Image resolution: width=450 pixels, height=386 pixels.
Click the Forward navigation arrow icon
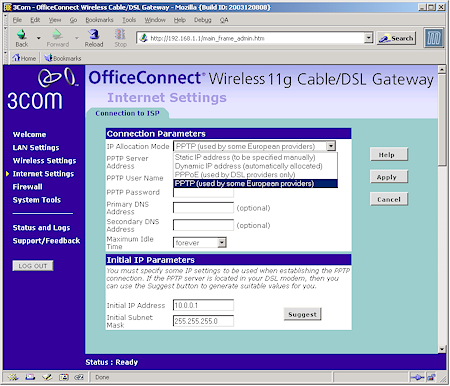(57, 34)
